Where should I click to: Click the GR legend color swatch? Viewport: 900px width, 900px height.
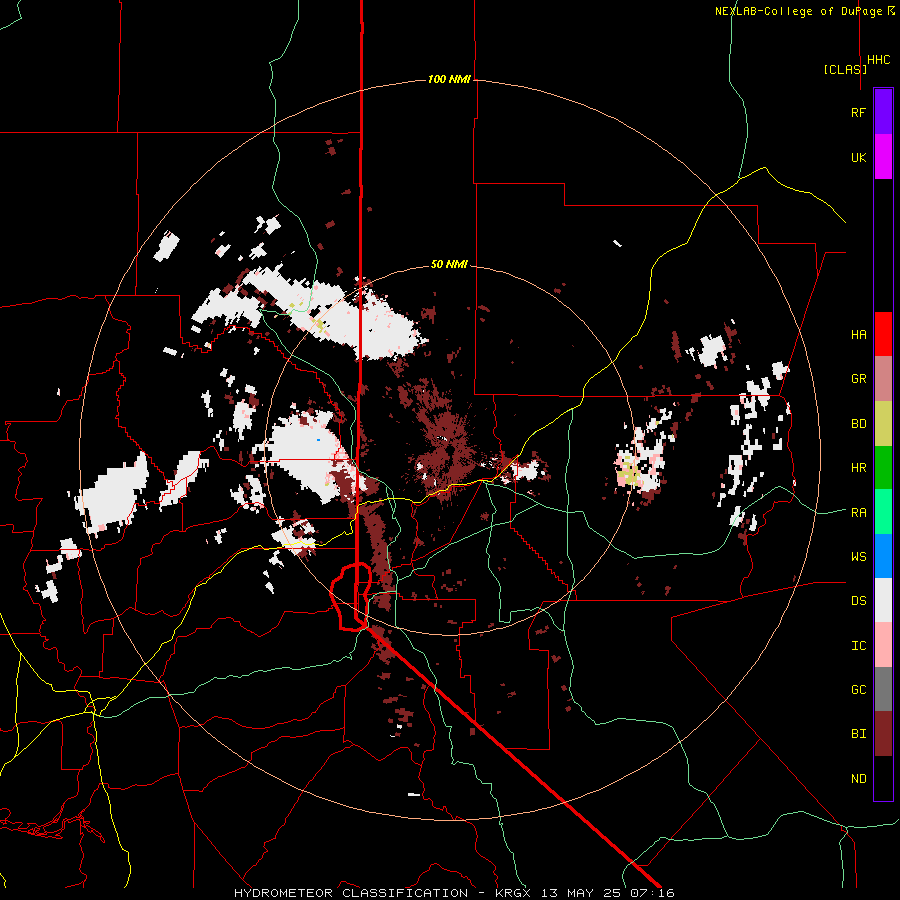(x=883, y=379)
